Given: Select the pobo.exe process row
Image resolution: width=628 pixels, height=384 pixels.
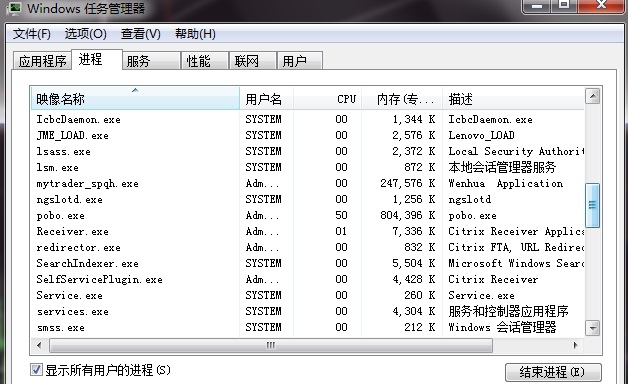Looking at the screenshot, I should (308, 215).
